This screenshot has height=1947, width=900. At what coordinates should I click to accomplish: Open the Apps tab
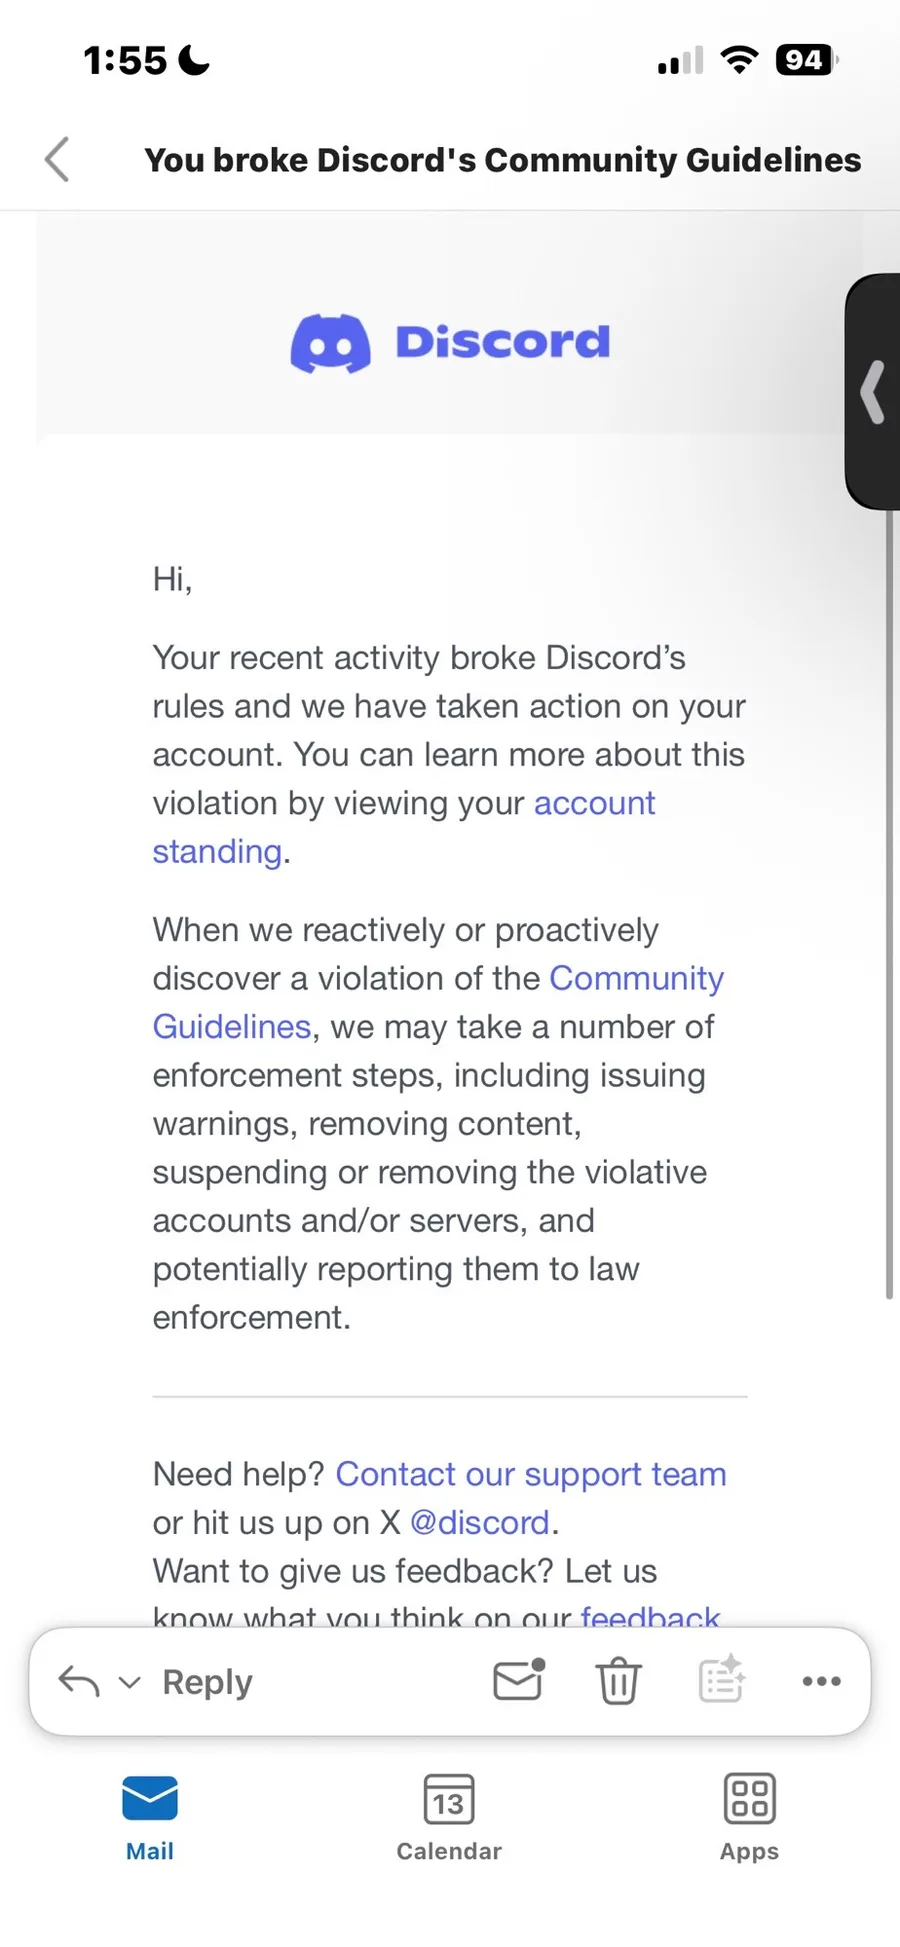coord(749,1817)
